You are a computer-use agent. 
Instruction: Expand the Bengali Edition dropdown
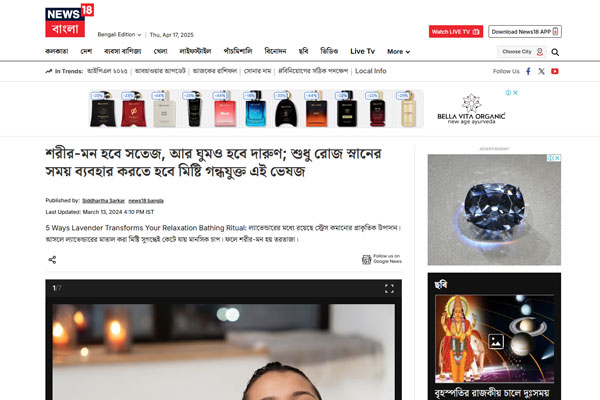[x=119, y=34]
